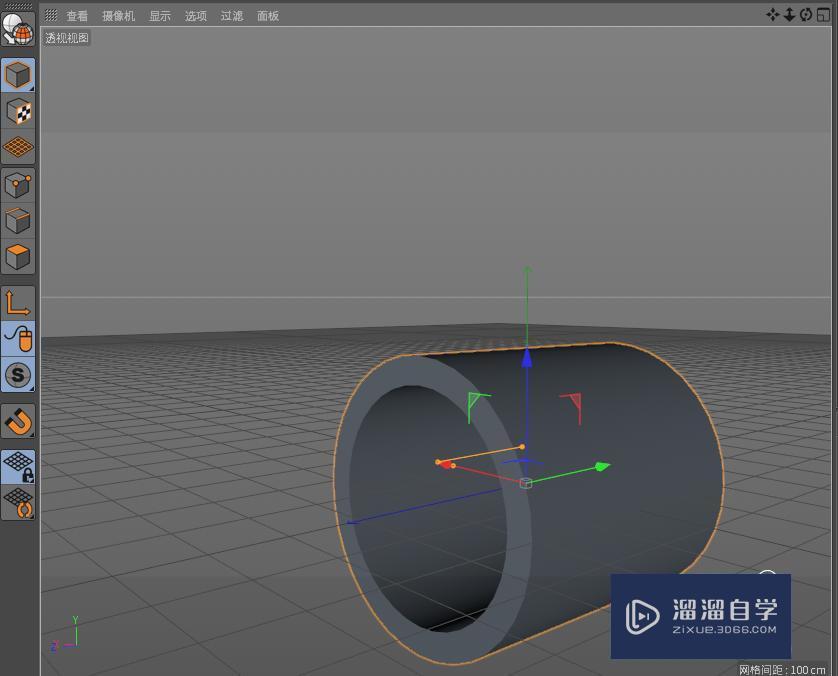Click the blue Z axis arrow handle
The image size is (838, 676).
[x=527, y=358]
